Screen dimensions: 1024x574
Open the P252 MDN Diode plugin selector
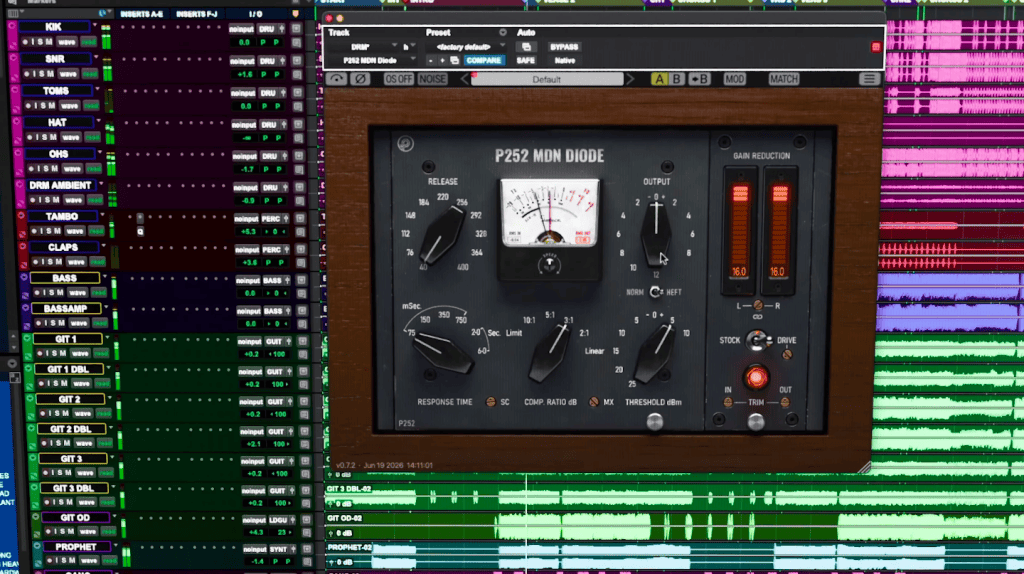372,60
